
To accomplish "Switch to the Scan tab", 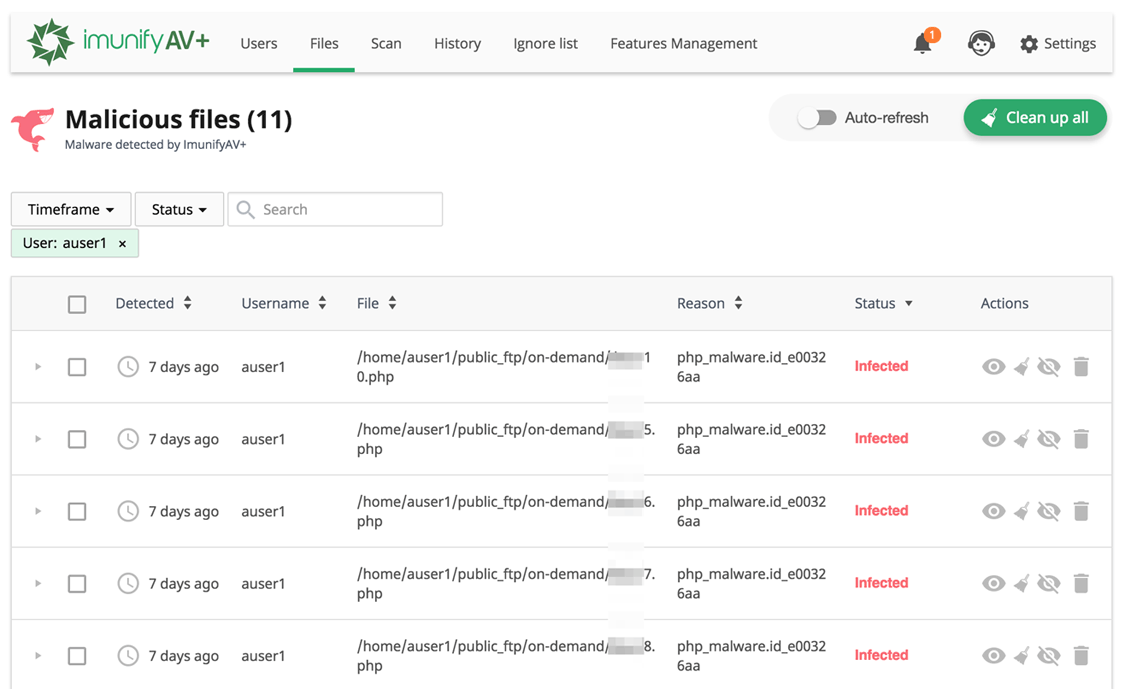I will [386, 44].
